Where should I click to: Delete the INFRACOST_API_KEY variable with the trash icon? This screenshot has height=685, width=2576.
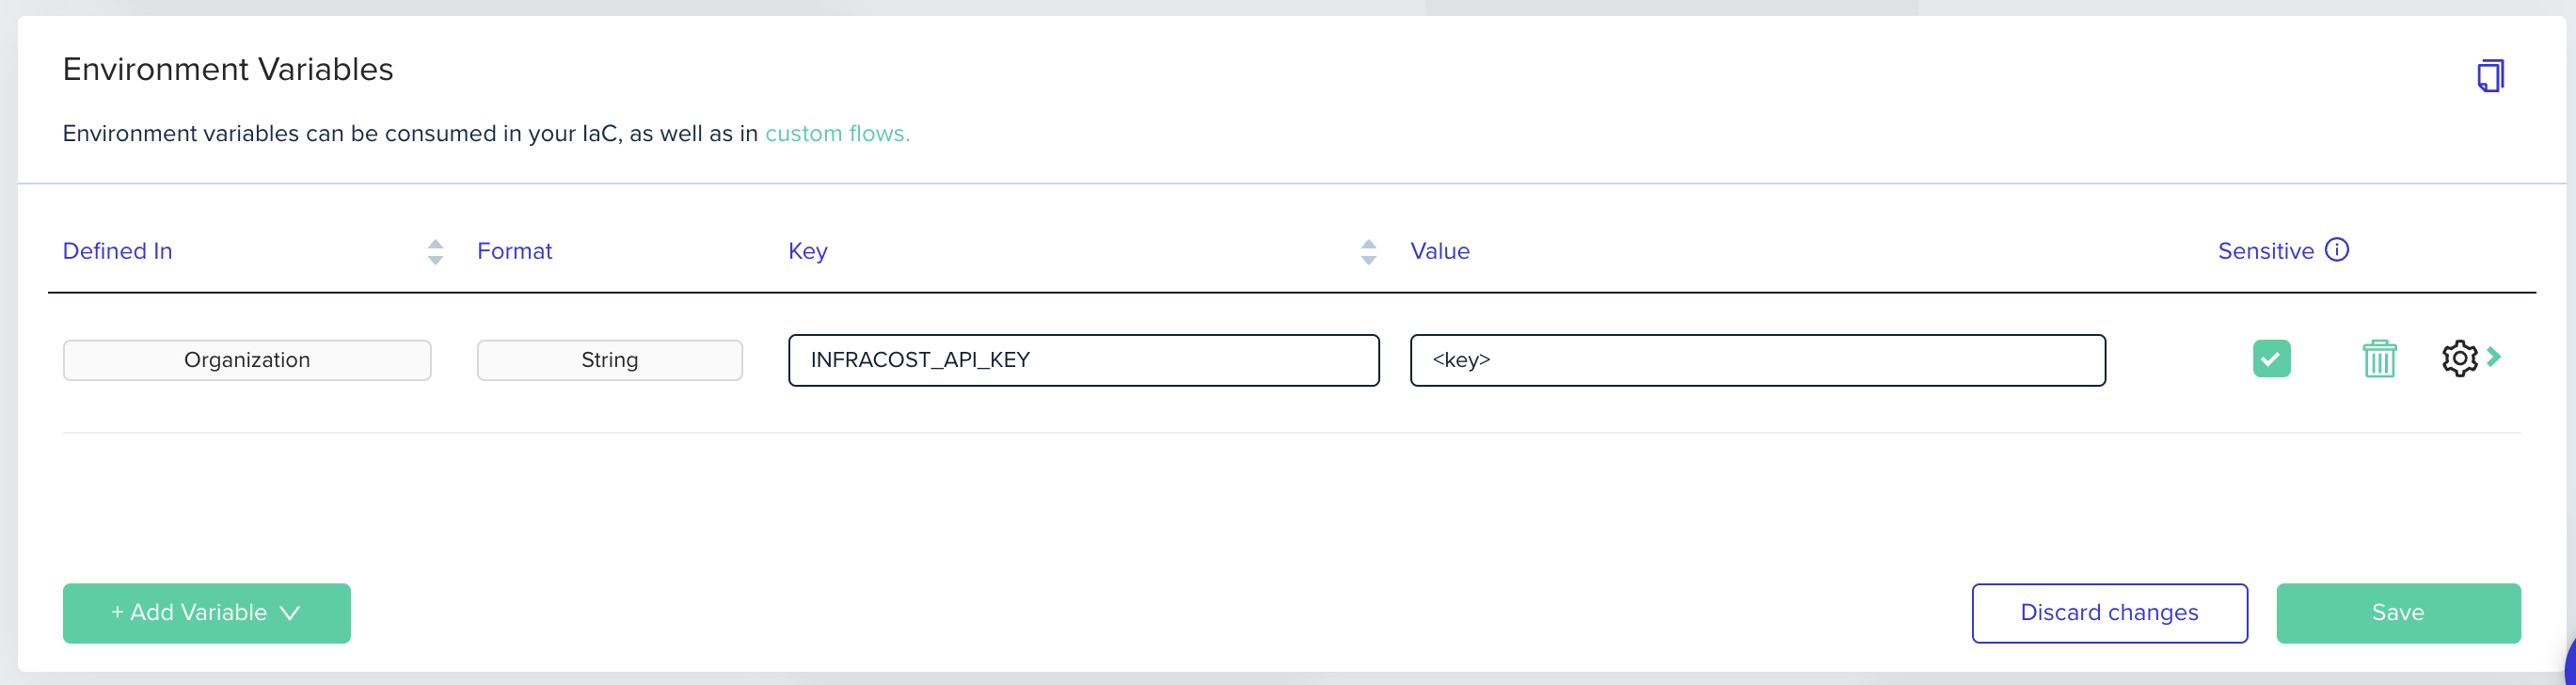click(x=2379, y=359)
